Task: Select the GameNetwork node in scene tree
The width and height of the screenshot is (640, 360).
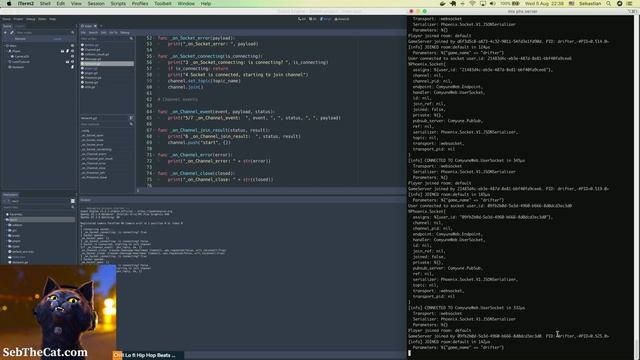Action: (20, 62)
